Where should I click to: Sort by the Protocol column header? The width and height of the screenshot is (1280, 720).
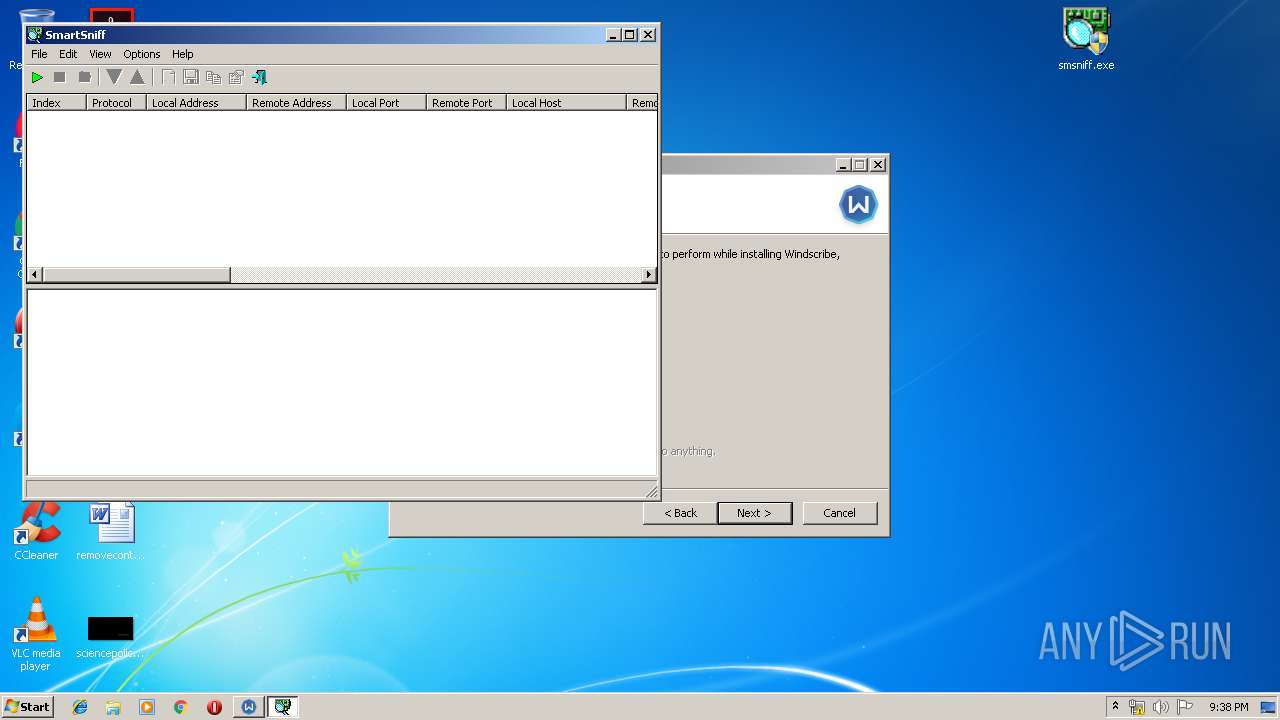(116, 103)
